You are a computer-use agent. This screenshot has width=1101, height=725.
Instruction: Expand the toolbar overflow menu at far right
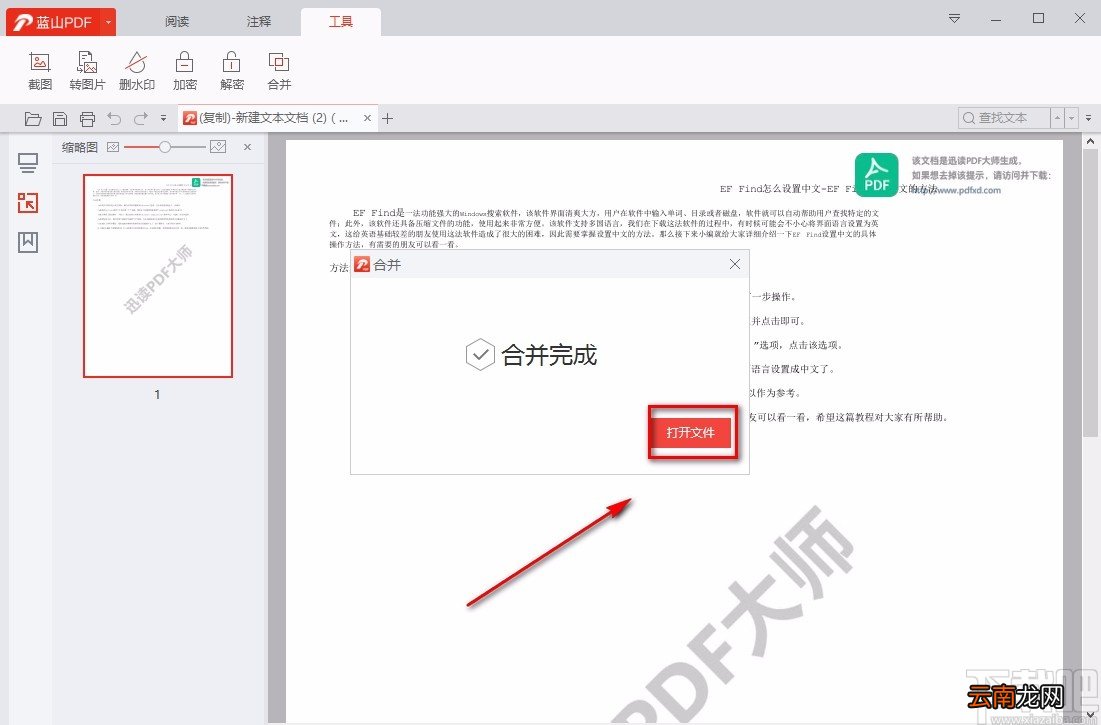click(x=1089, y=118)
